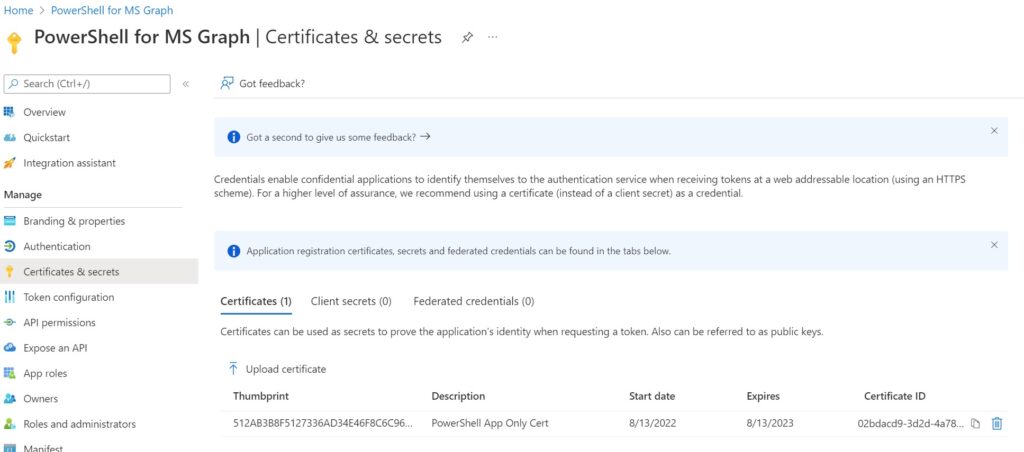Click the Certificate ID column header
The height and width of the screenshot is (452, 1024).
pos(895,396)
